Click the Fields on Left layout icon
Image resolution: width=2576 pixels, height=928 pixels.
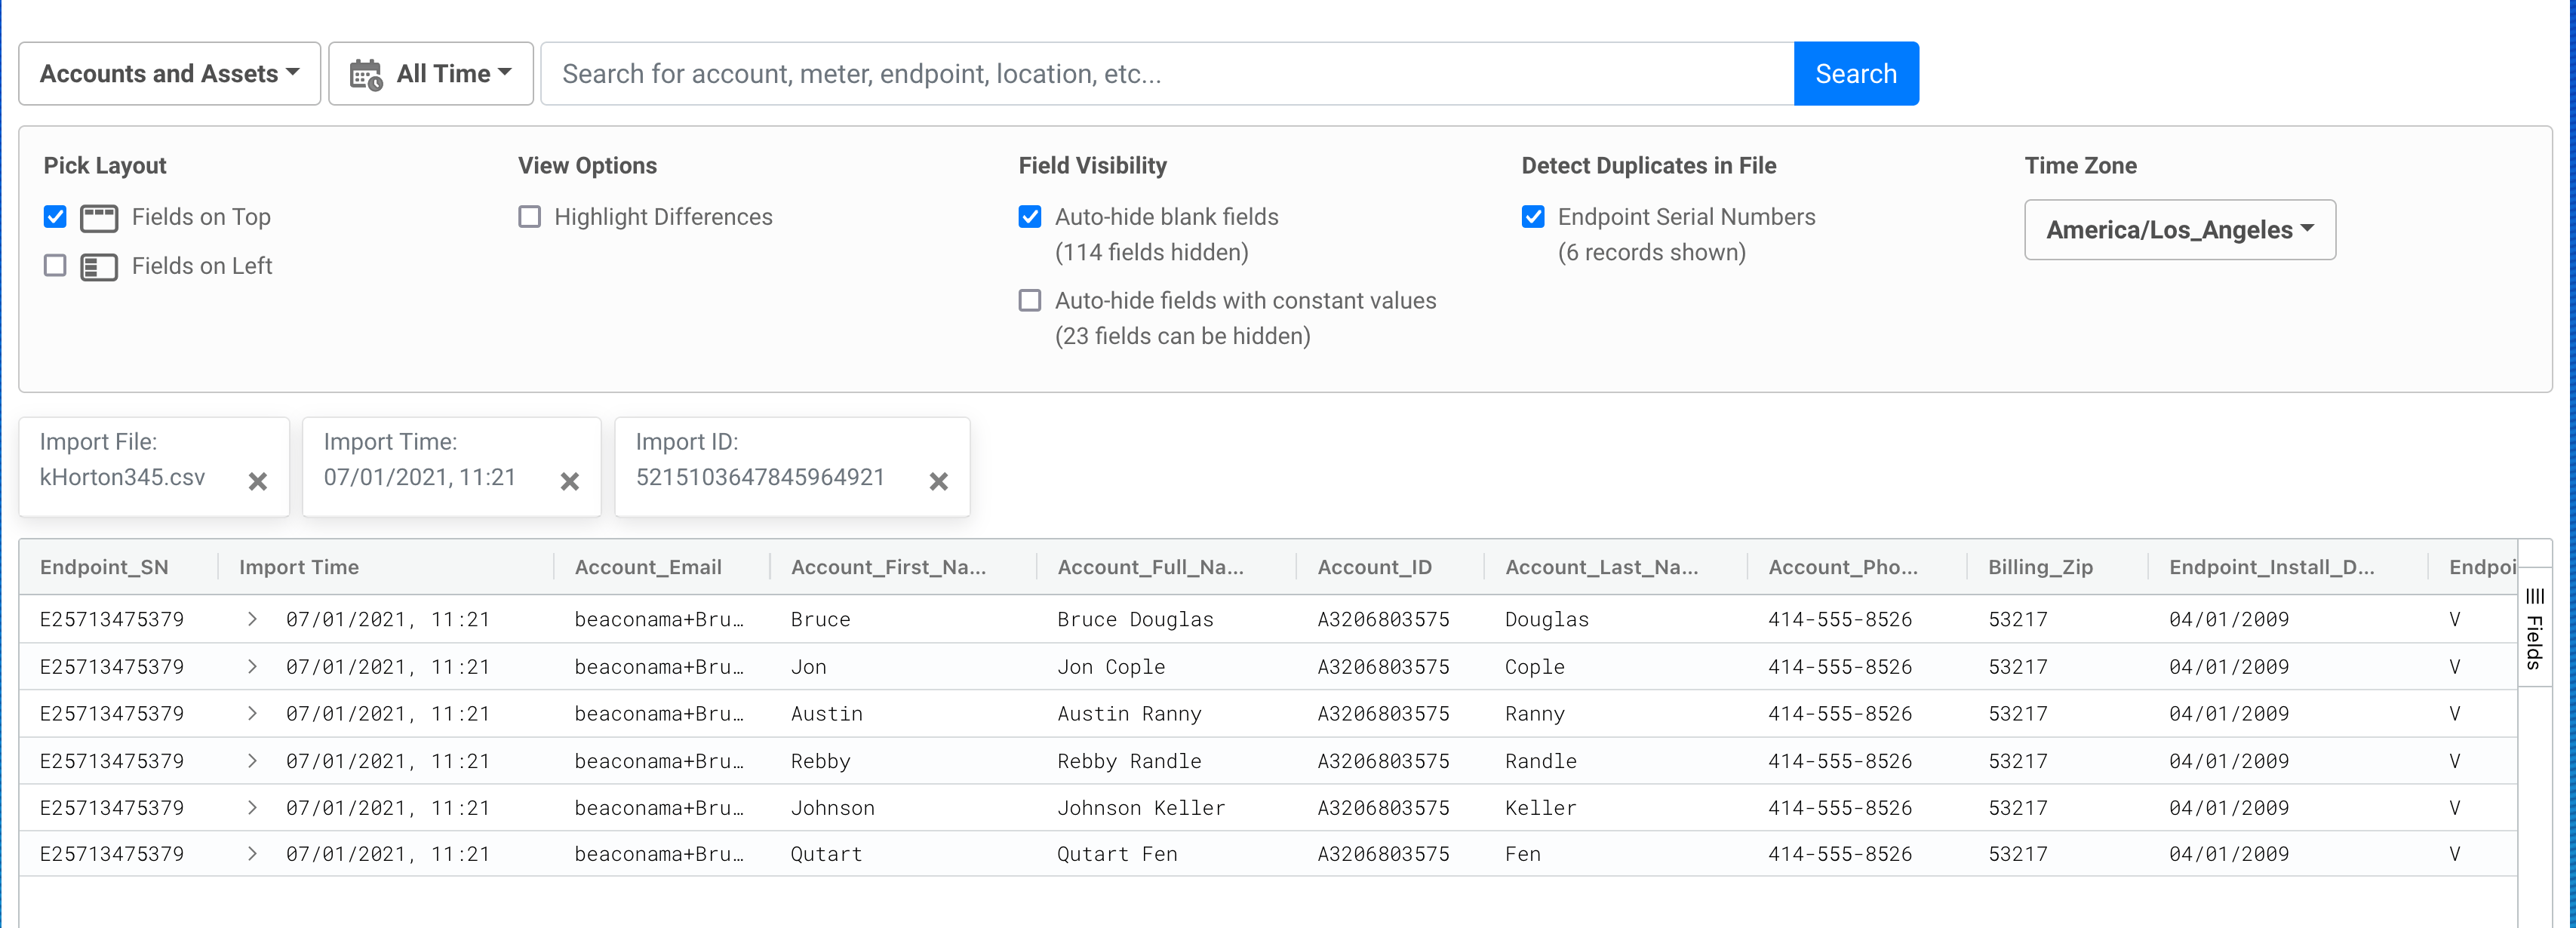(99, 267)
